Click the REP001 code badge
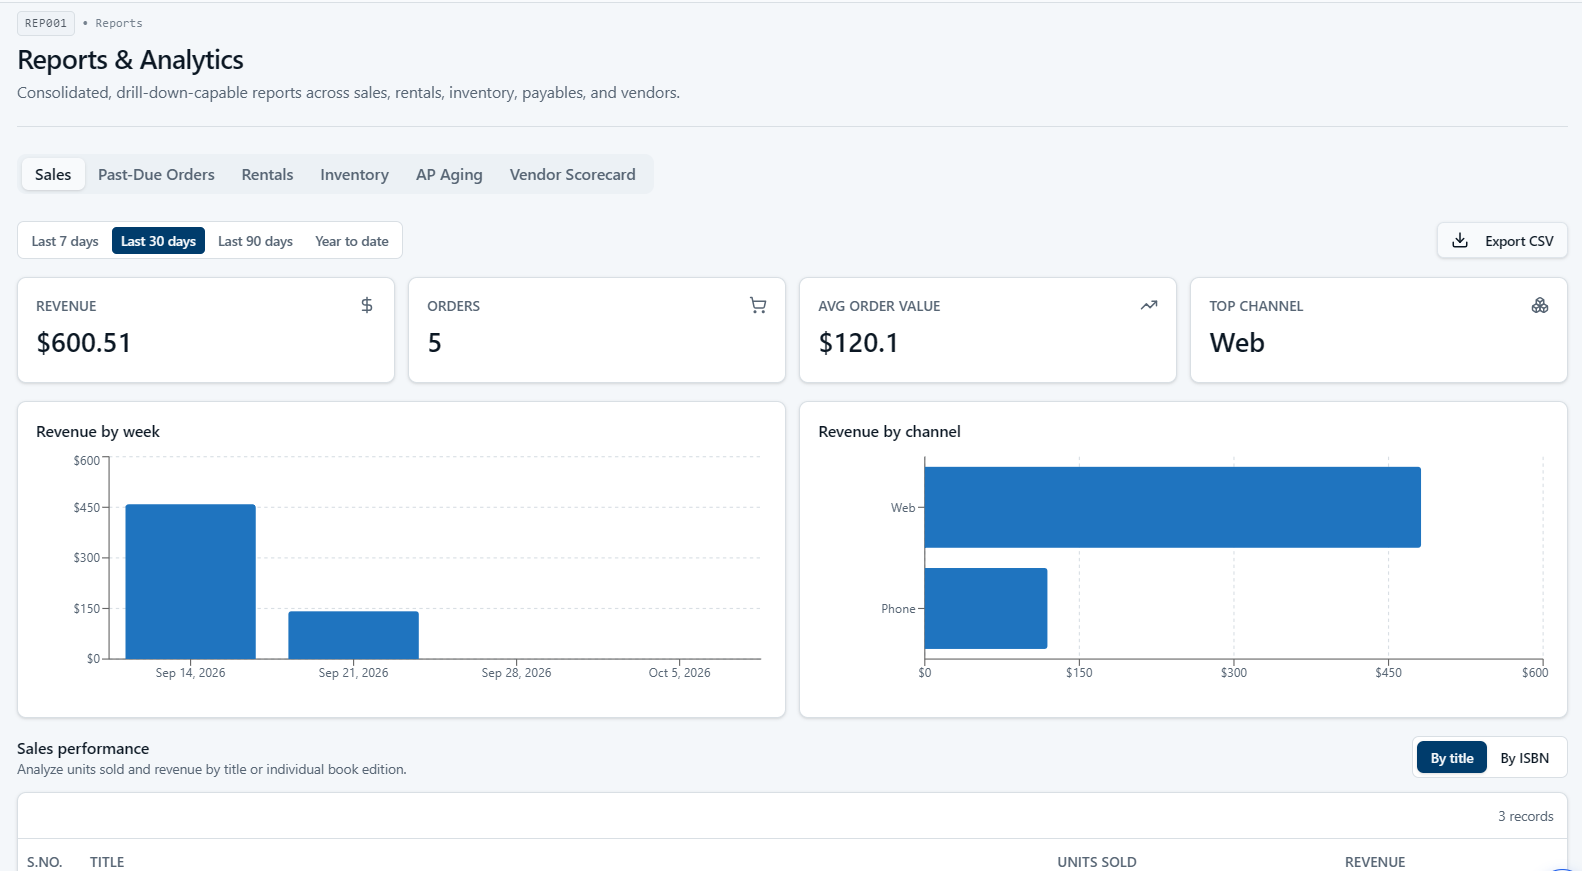The height and width of the screenshot is (871, 1582). tap(46, 23)
